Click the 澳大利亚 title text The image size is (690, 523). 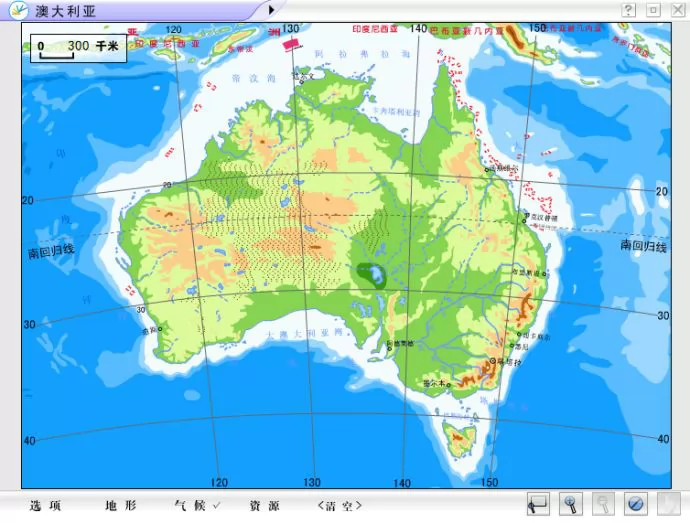click(65, 11)
